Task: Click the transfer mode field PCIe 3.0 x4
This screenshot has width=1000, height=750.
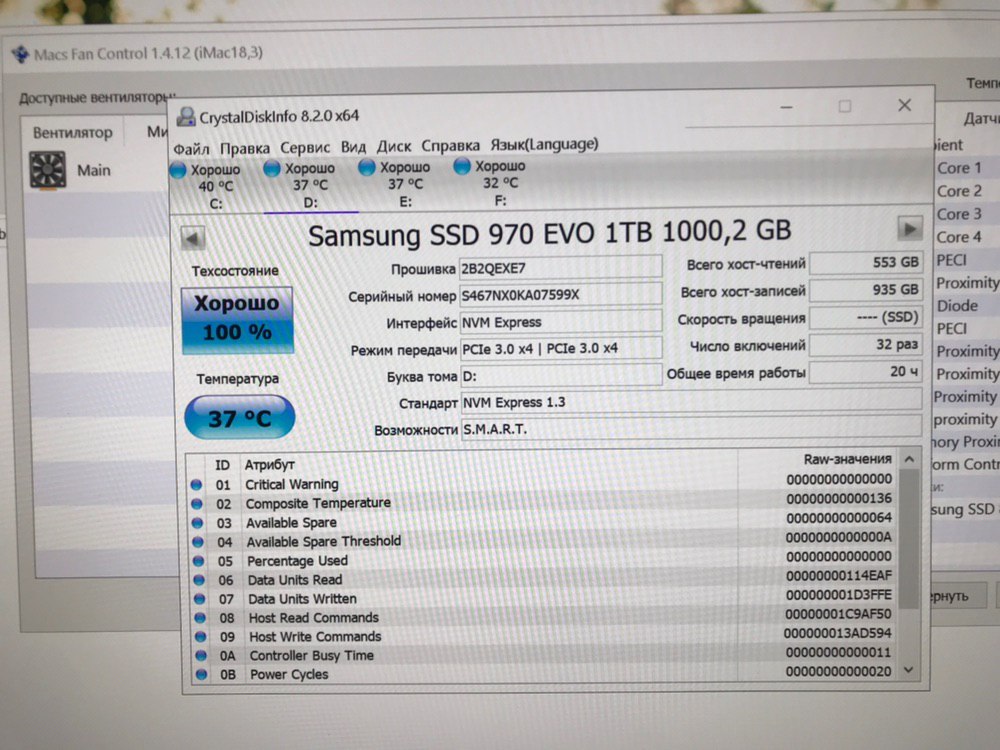Action: click(561, 349)
